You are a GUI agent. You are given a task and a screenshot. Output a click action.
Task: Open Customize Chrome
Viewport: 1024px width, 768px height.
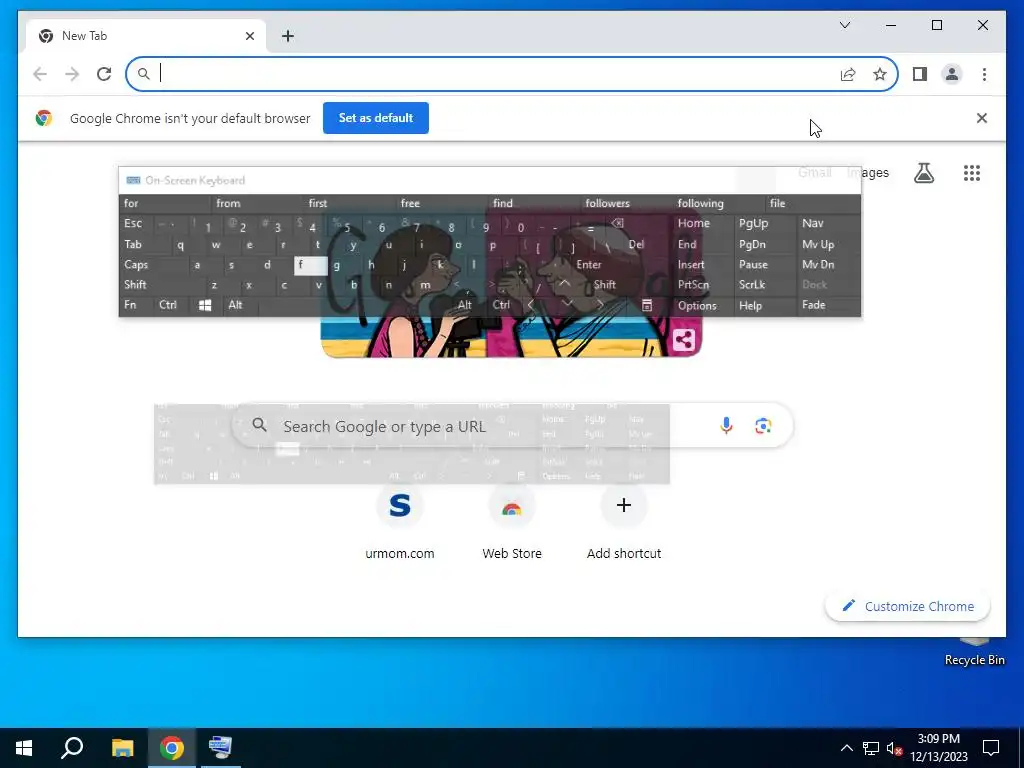point(908,606)
